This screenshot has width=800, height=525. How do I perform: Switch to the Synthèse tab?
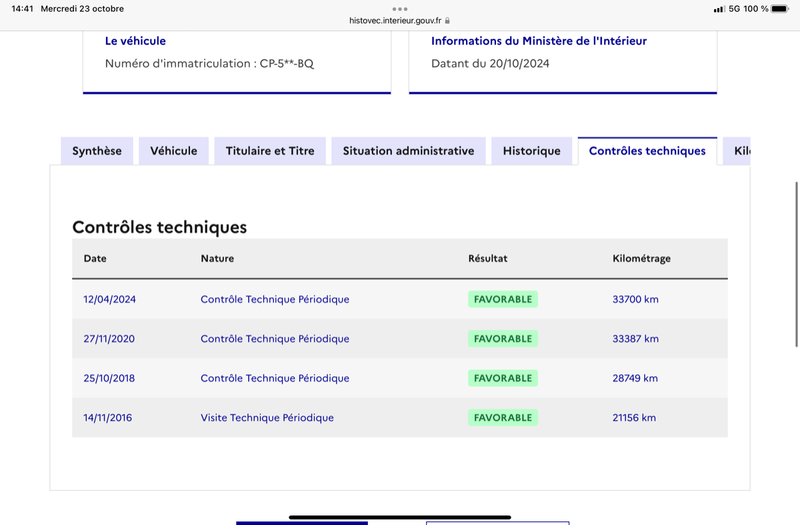[97, 151]
